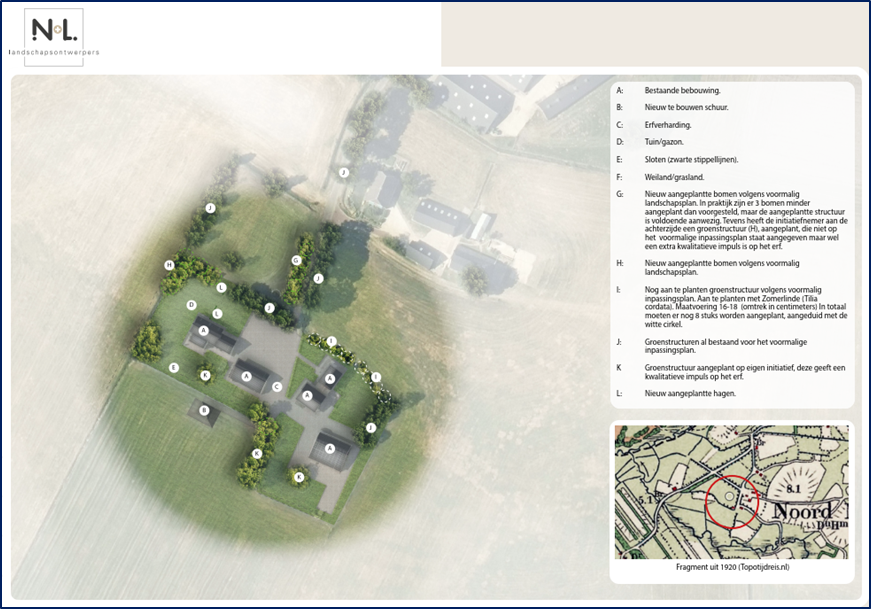
Task: Click the H legend text 'Nieuw aangeplante bomen'
Action: (x=722, y=267)
